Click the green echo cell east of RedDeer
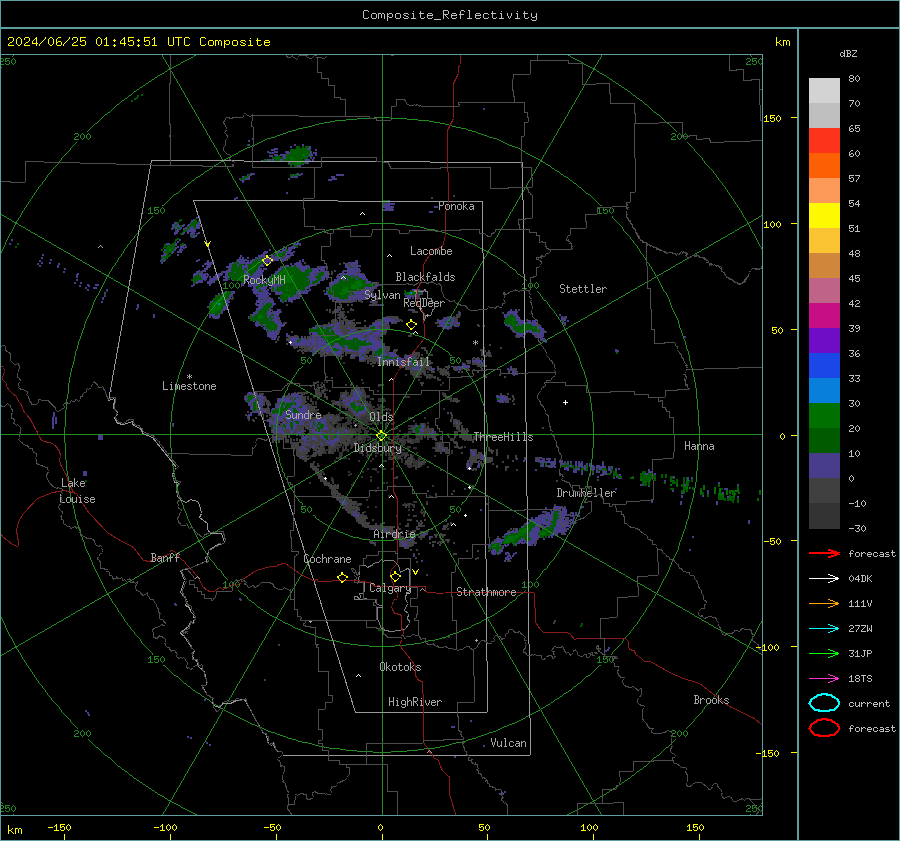 click(523, 324)
